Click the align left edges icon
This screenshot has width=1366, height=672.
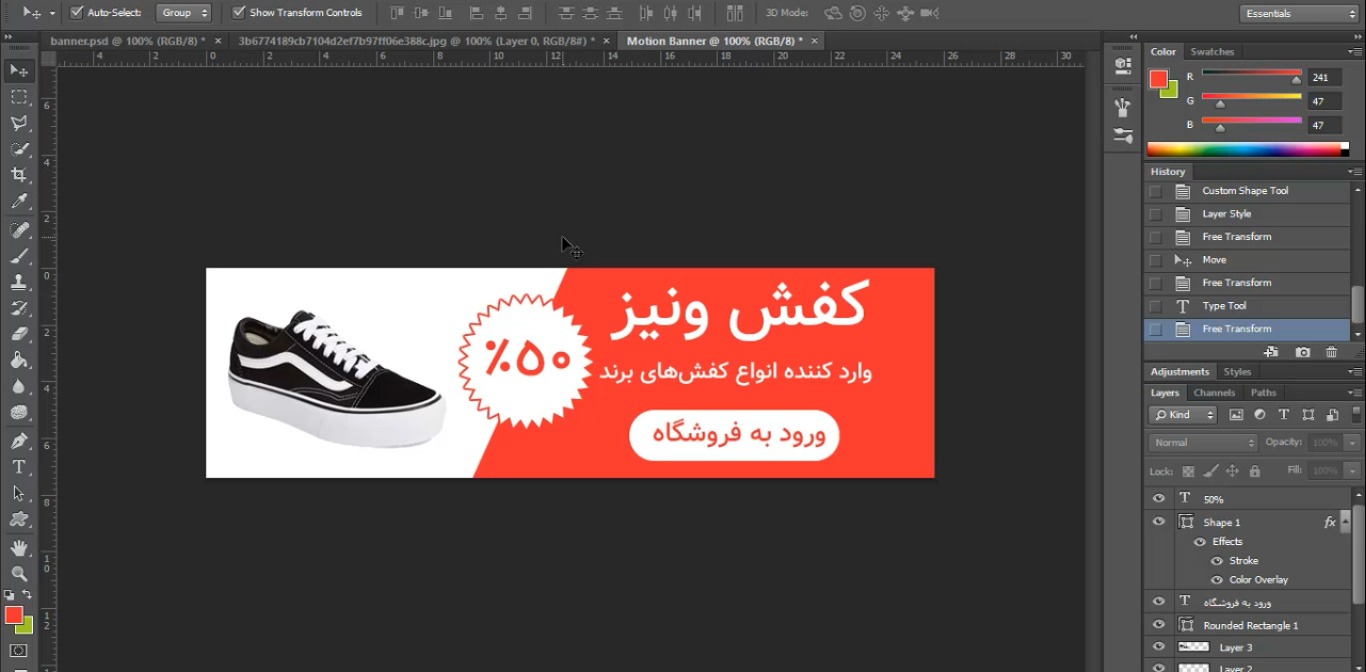click(x=476, y=13)
